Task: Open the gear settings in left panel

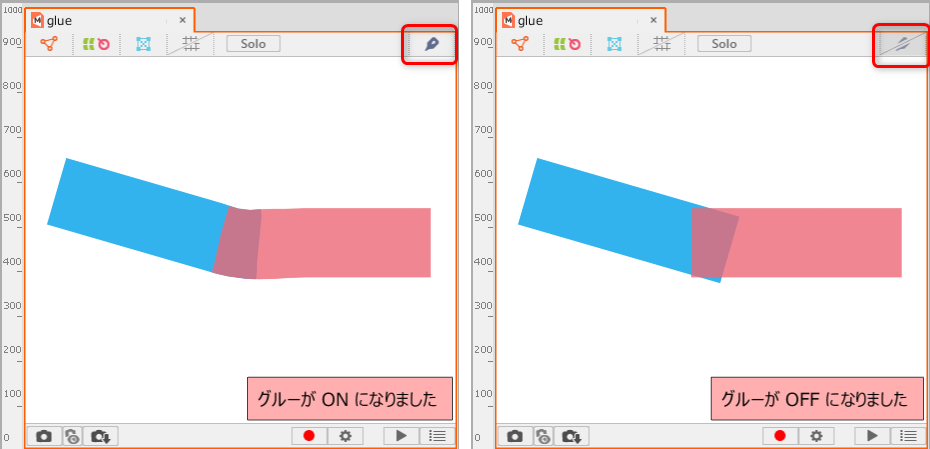Action: click(346, 436)
